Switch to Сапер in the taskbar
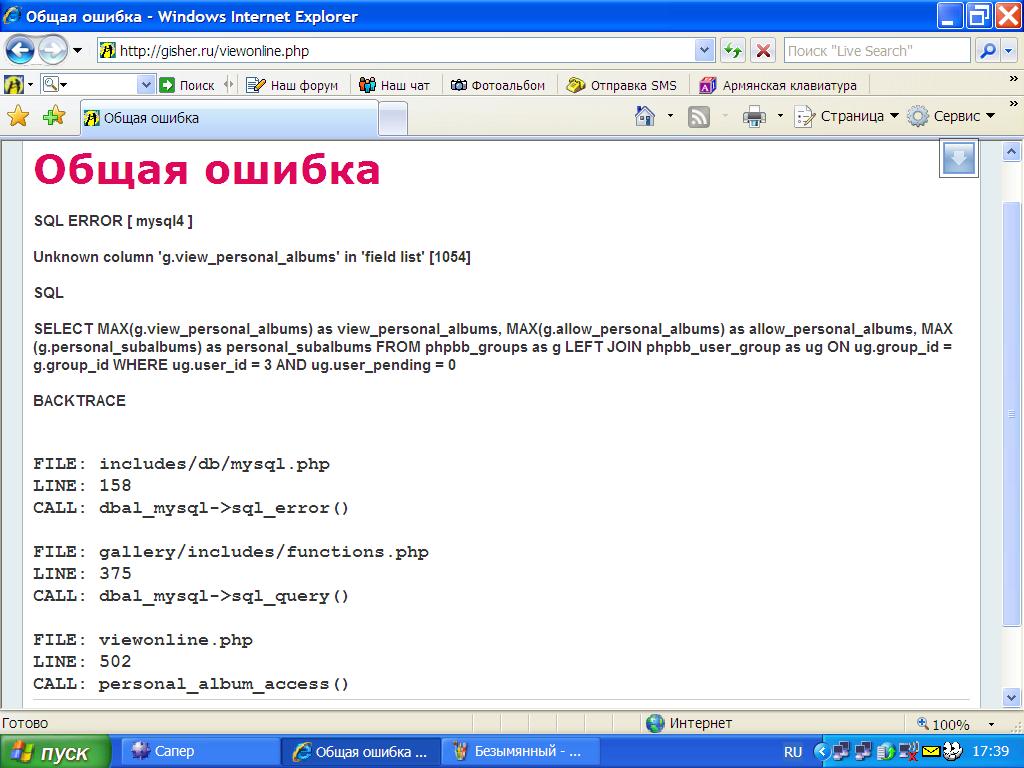 tap(196, 751)
